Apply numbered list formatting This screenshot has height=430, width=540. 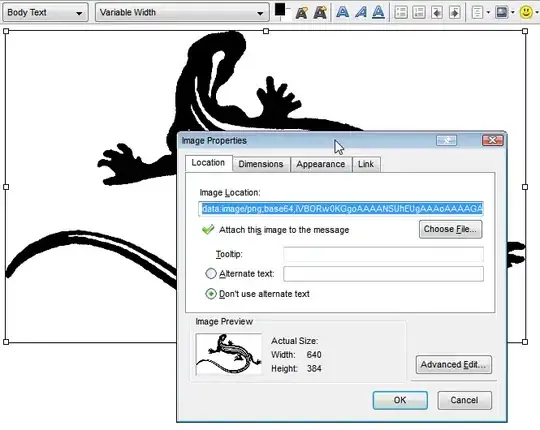point(419,13)
